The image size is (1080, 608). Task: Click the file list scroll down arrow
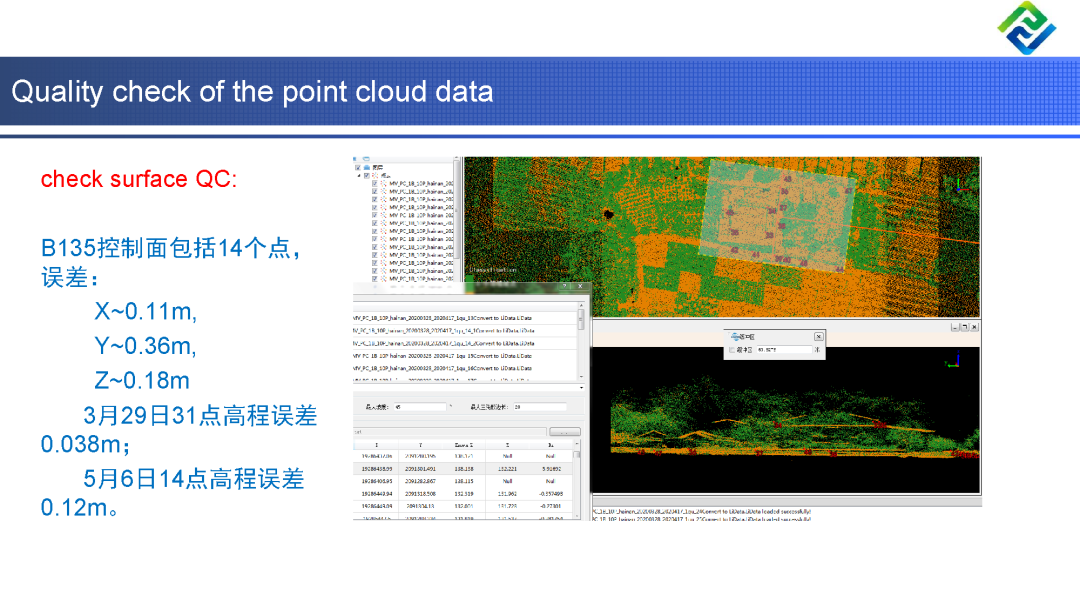(581, 377)
